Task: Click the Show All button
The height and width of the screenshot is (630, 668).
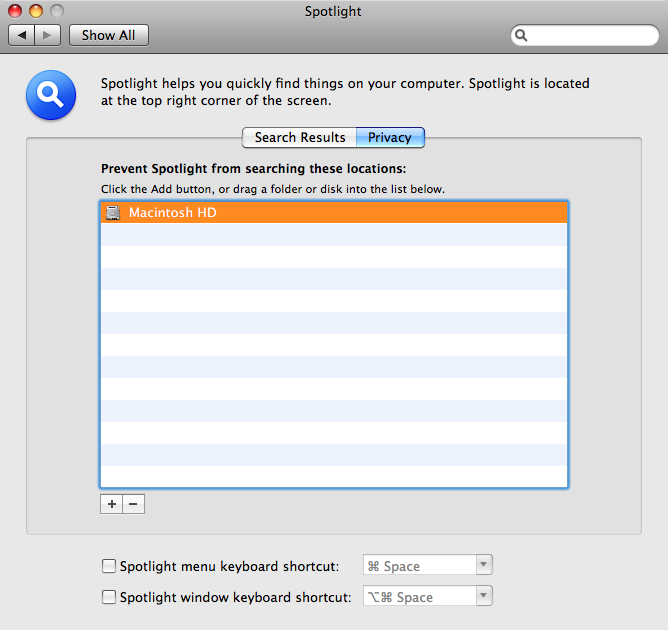Action: (109, 35)
